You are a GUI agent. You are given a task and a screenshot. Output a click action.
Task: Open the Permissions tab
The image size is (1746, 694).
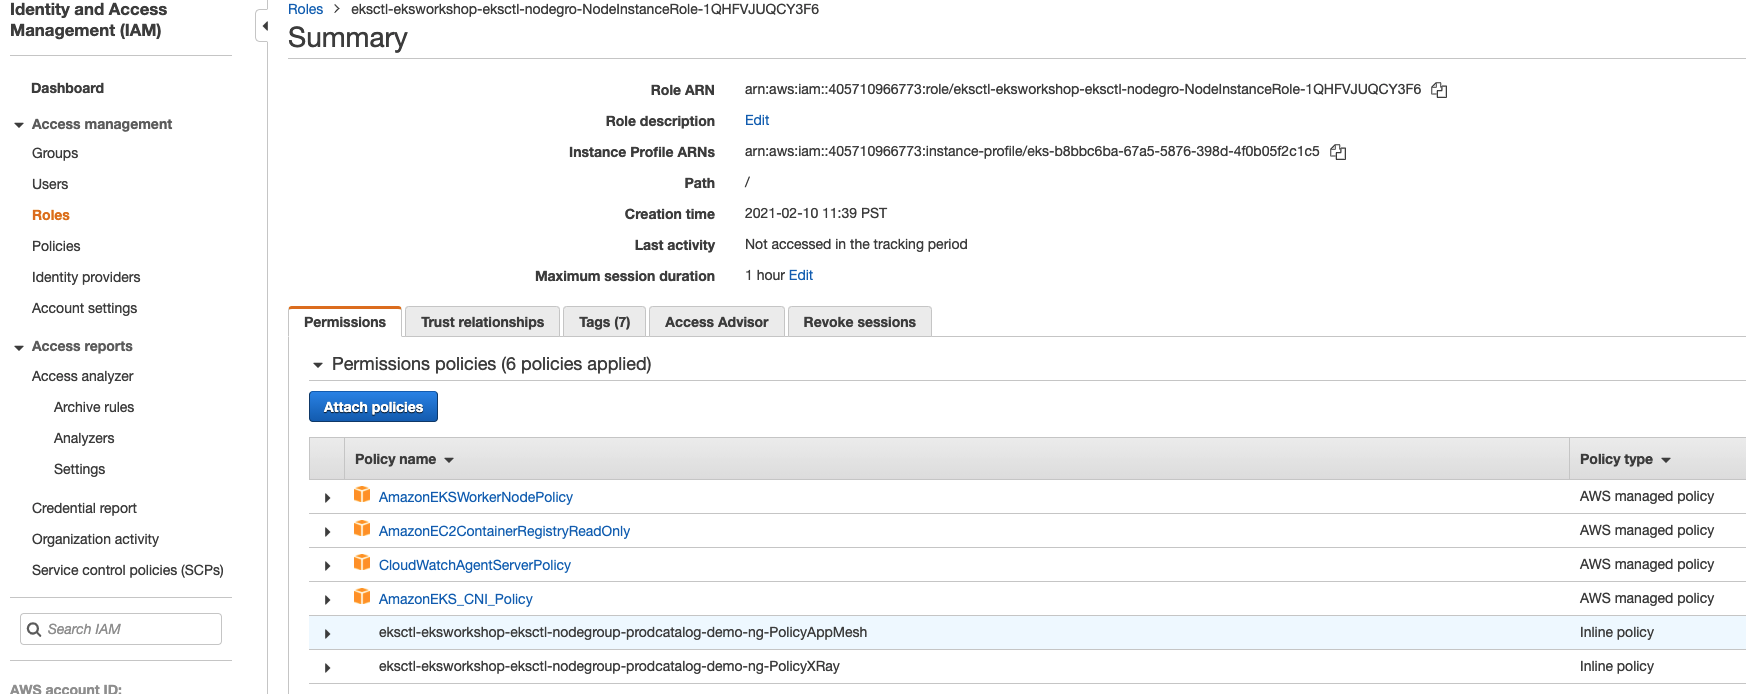(x=345, y=322)
